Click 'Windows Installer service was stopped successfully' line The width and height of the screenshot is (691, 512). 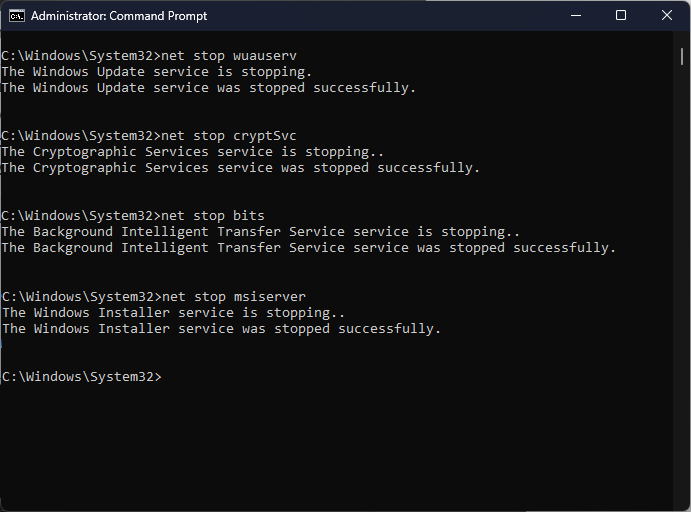pyautogui.click(x=221, y=328)
